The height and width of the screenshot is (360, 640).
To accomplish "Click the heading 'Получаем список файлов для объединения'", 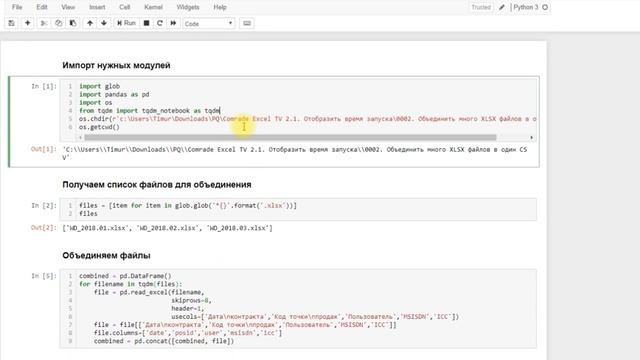I will click(157, 184).
